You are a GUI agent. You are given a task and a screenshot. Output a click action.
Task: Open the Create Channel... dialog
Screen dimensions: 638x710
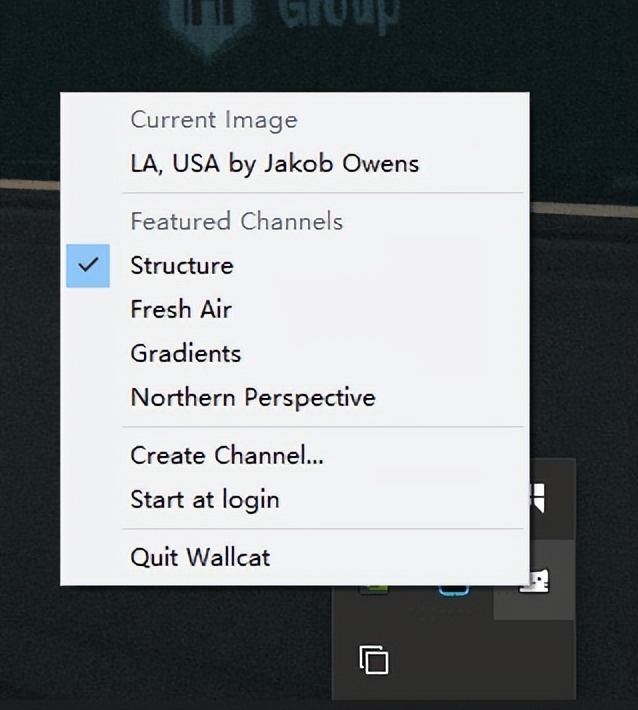click(227, 455)
